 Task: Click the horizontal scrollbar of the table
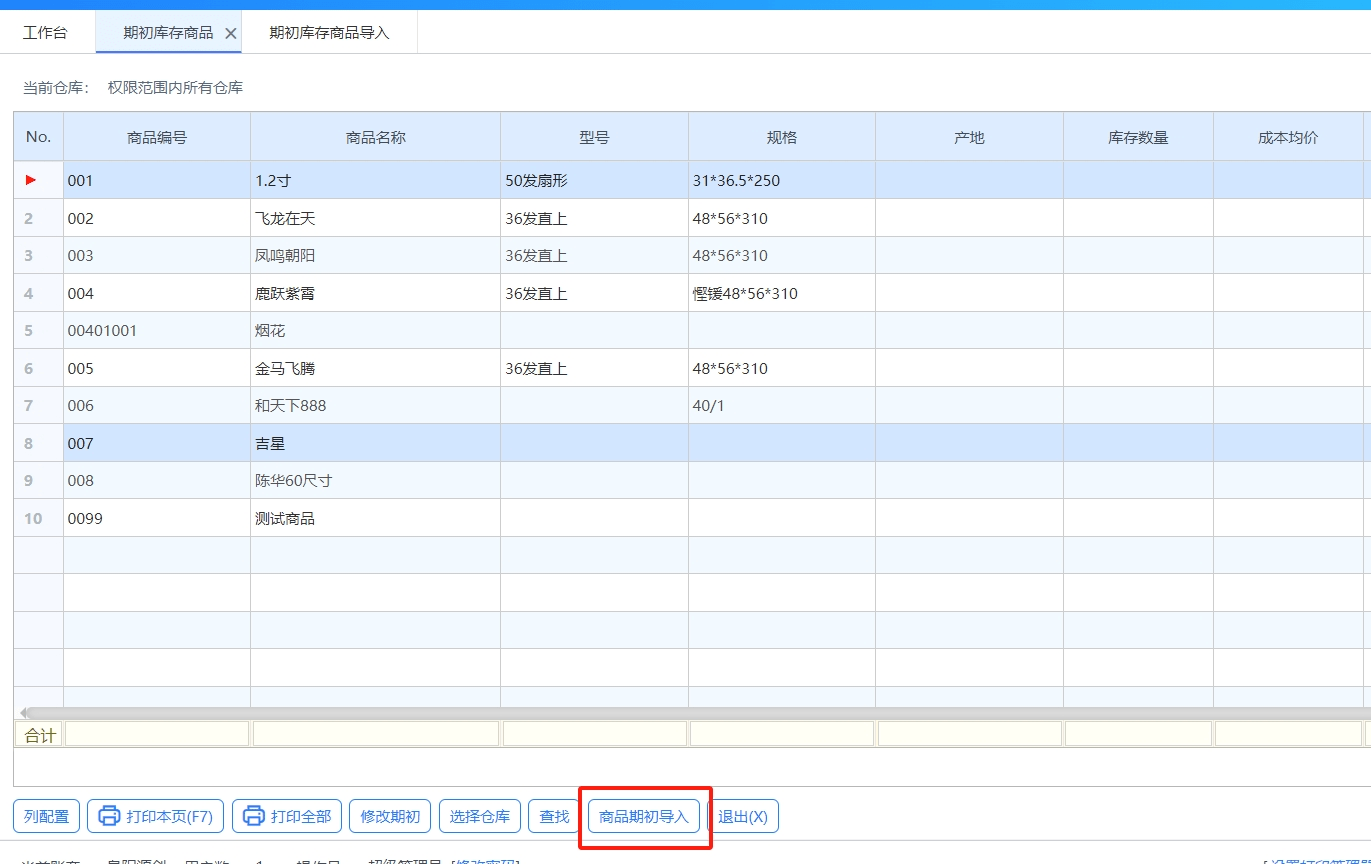click(700, 712)
